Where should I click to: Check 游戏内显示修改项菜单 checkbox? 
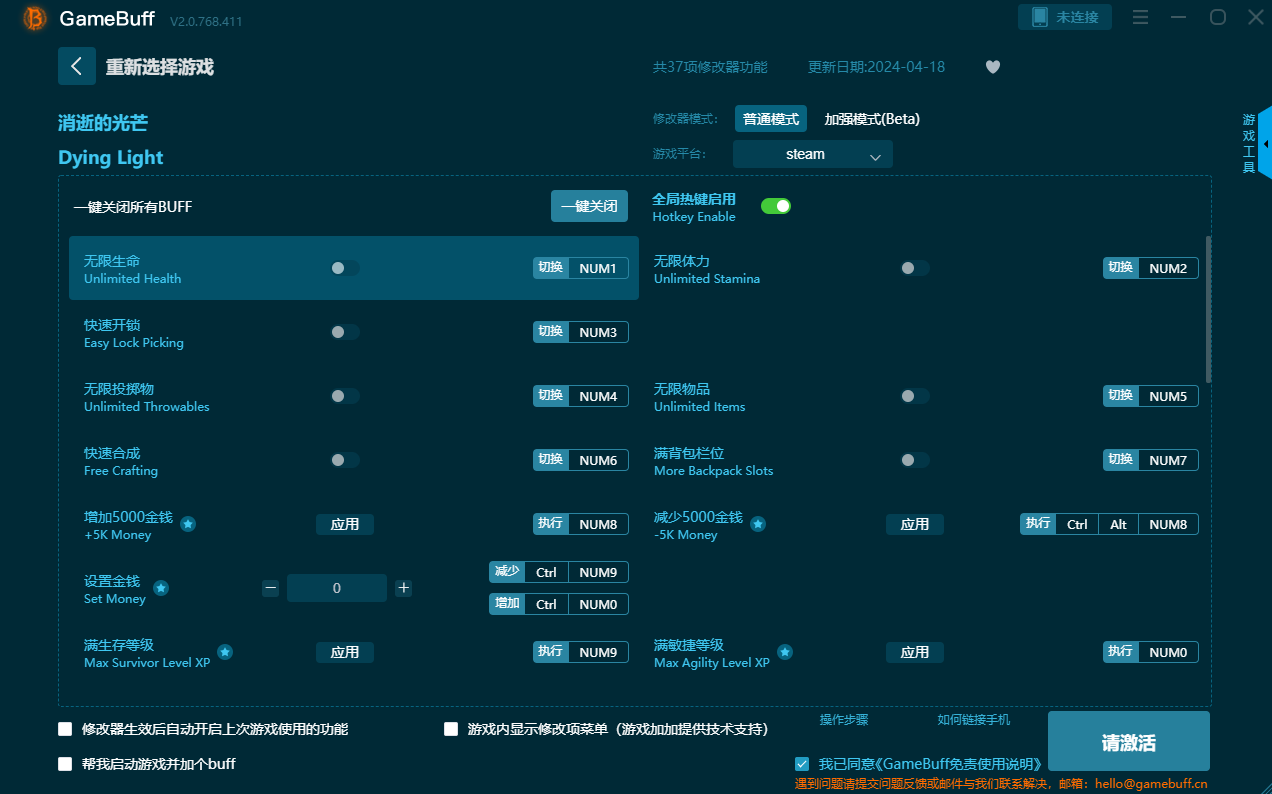(x=451, y=729)
